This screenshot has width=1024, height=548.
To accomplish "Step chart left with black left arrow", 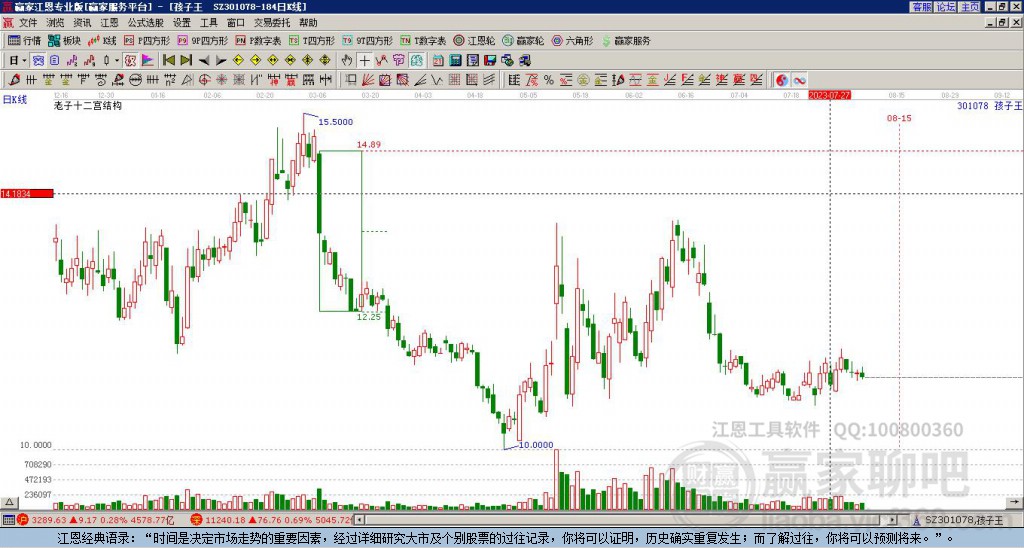I will point(204,60).
